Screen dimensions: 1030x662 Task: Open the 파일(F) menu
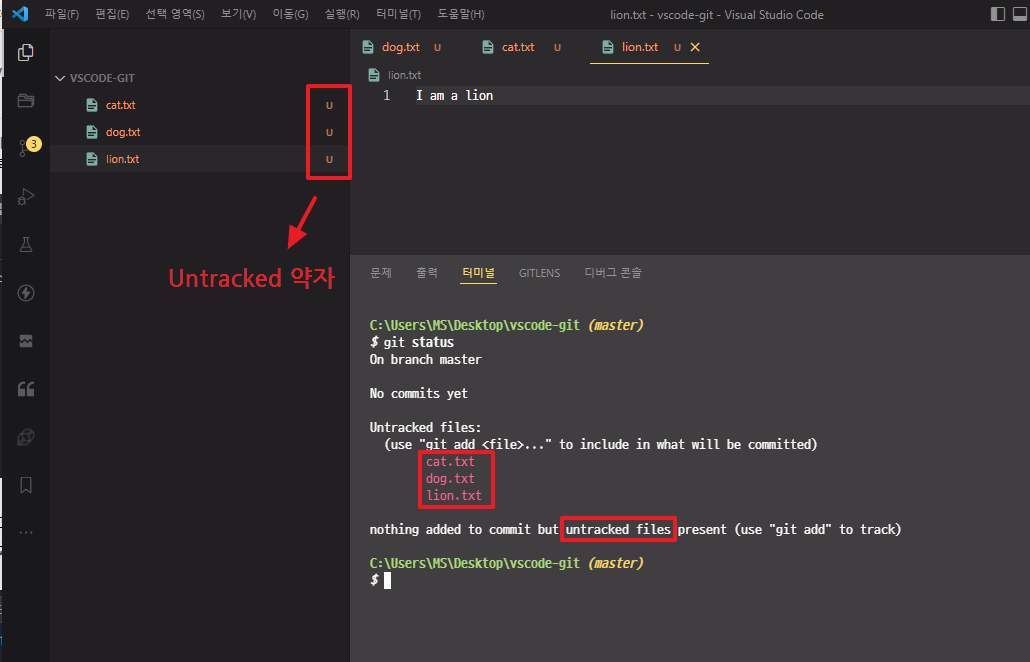coord(62,14)
